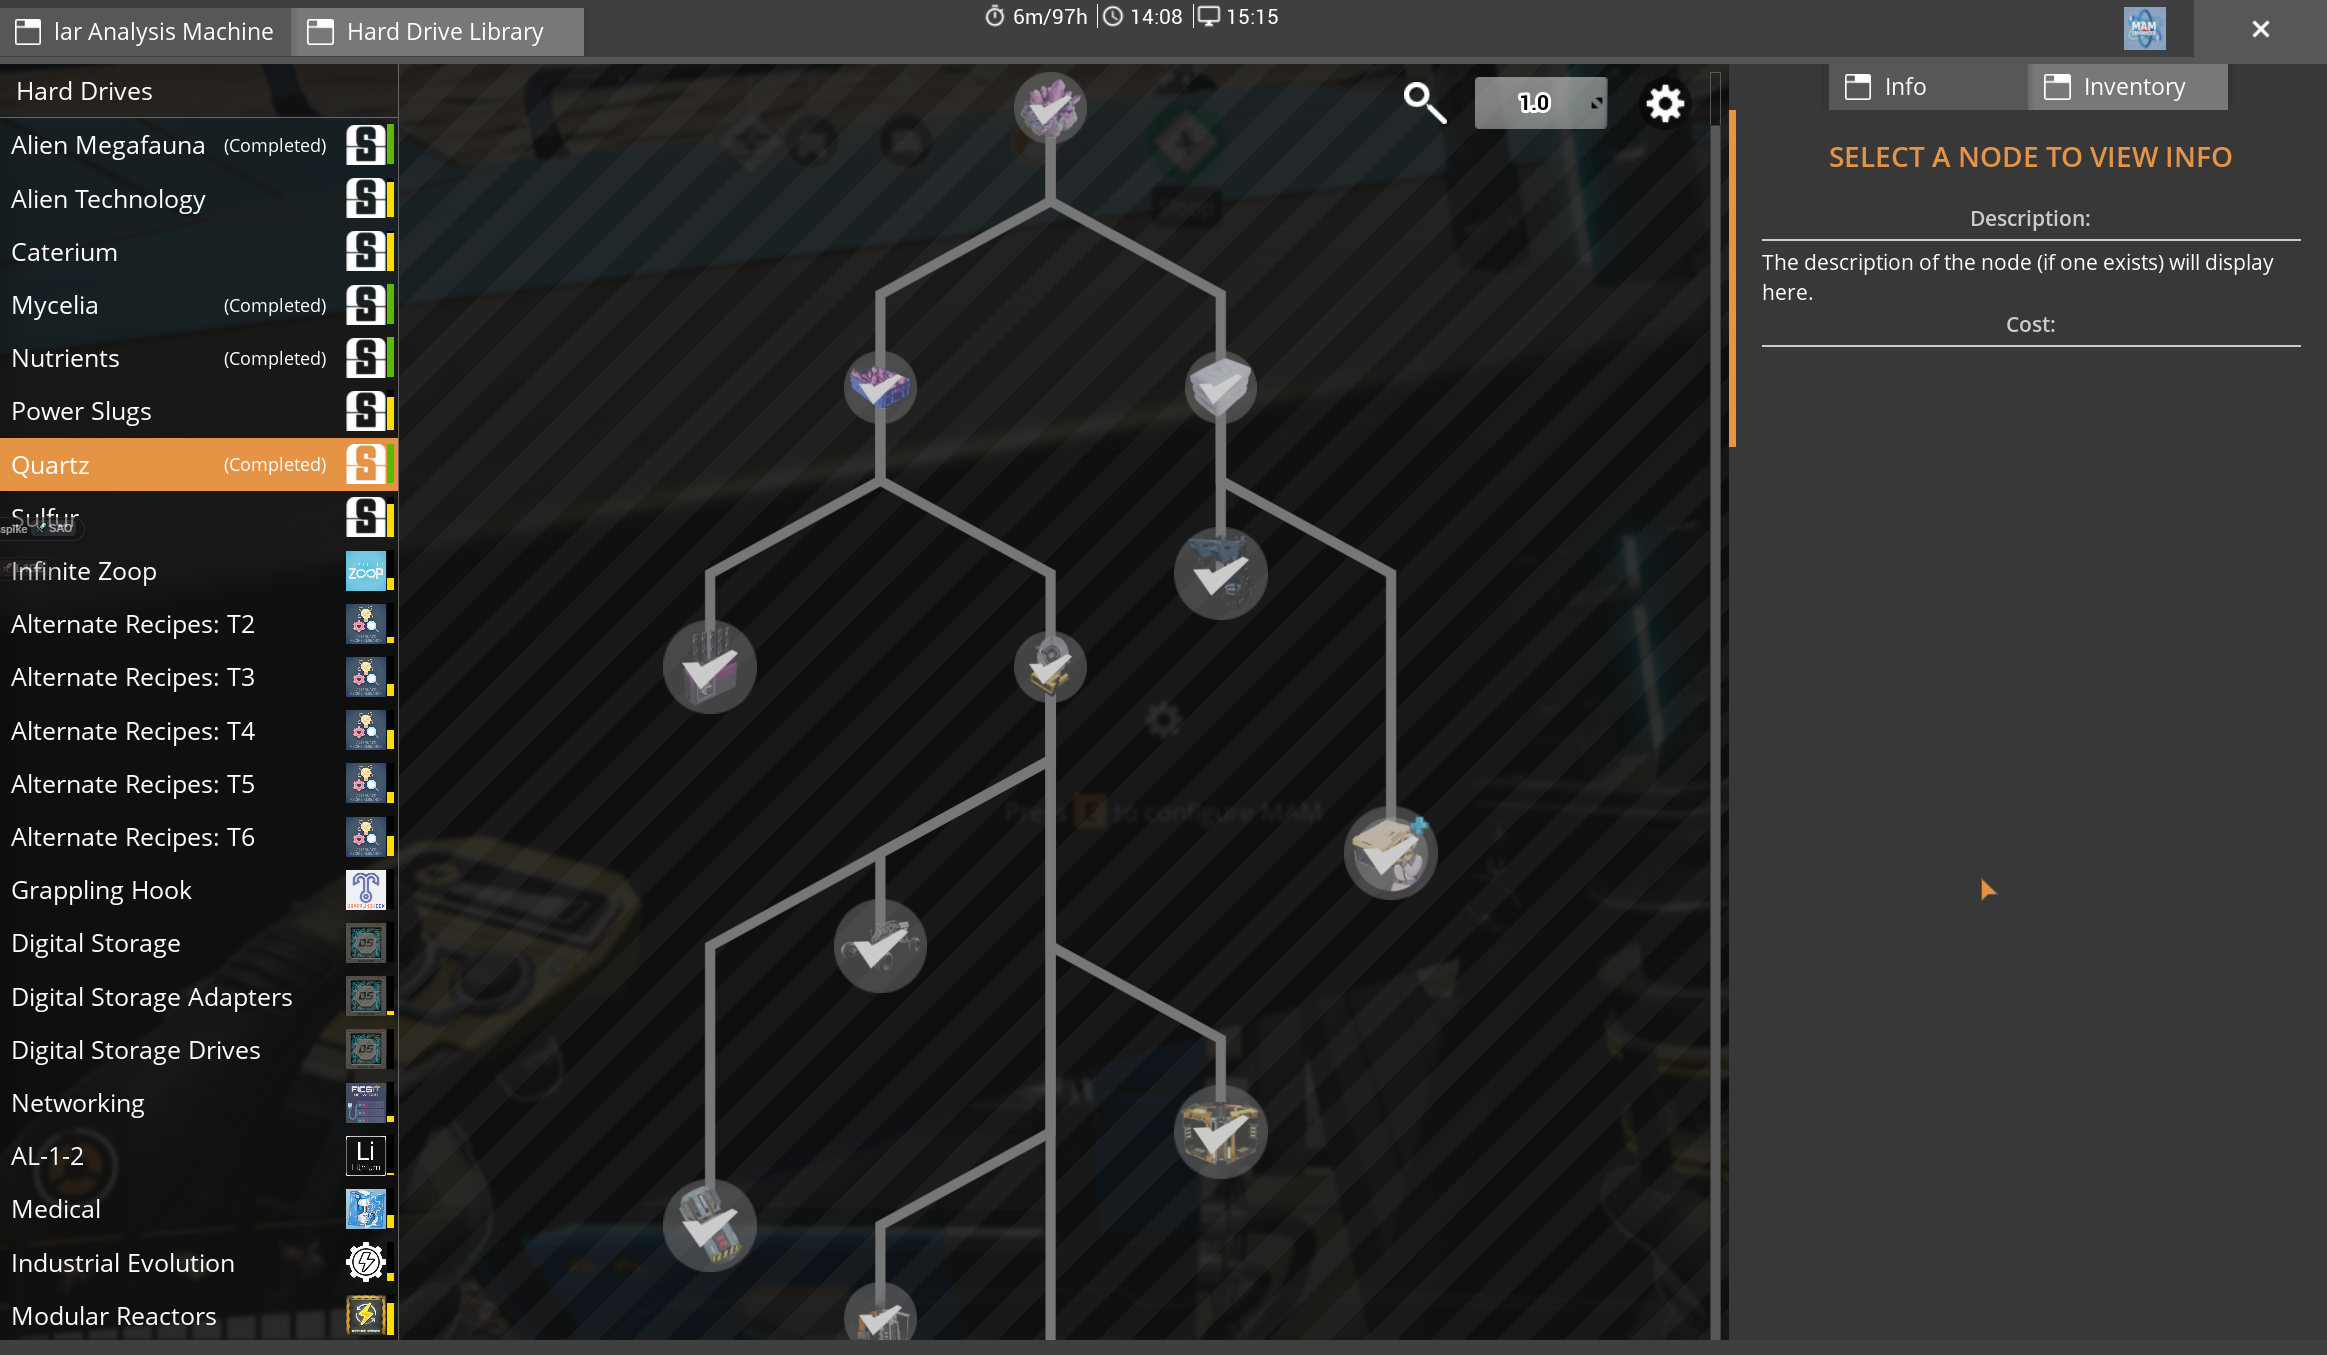The width and height of the screenshot is (2327, 1355).
Task: Open Digital Storage Adapters tree
Action: coord(199,997)
